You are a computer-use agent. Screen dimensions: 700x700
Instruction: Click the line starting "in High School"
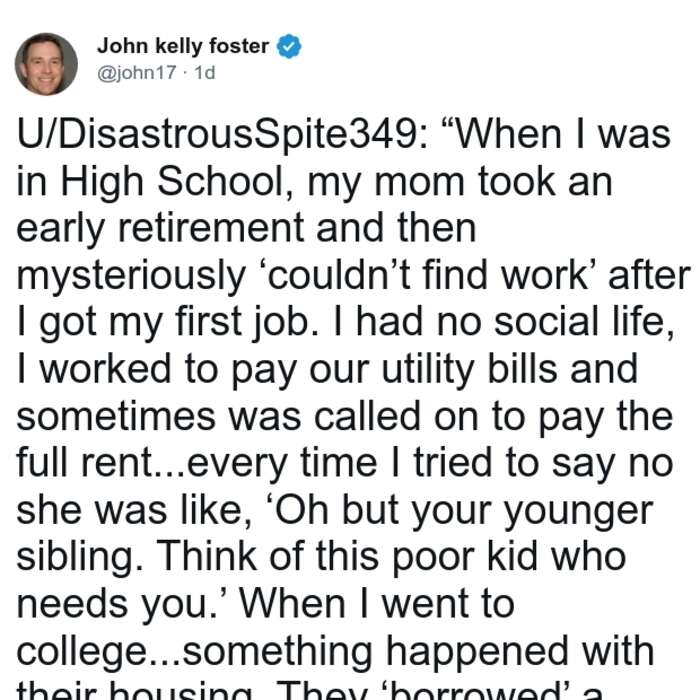pyautogui.click(x=314, y=182)
